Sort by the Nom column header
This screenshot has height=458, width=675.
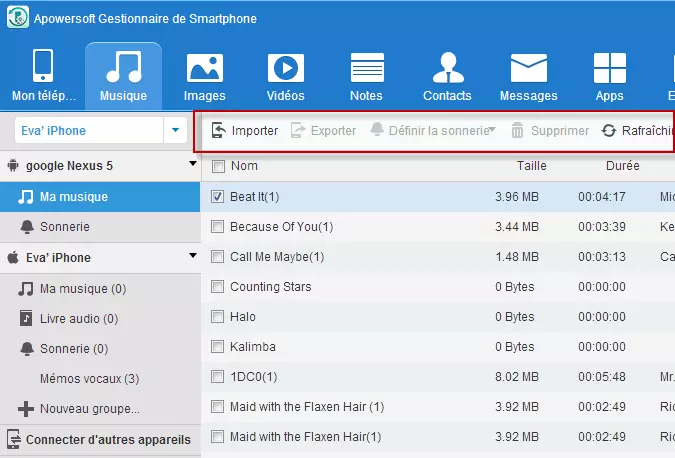(244, 166)
